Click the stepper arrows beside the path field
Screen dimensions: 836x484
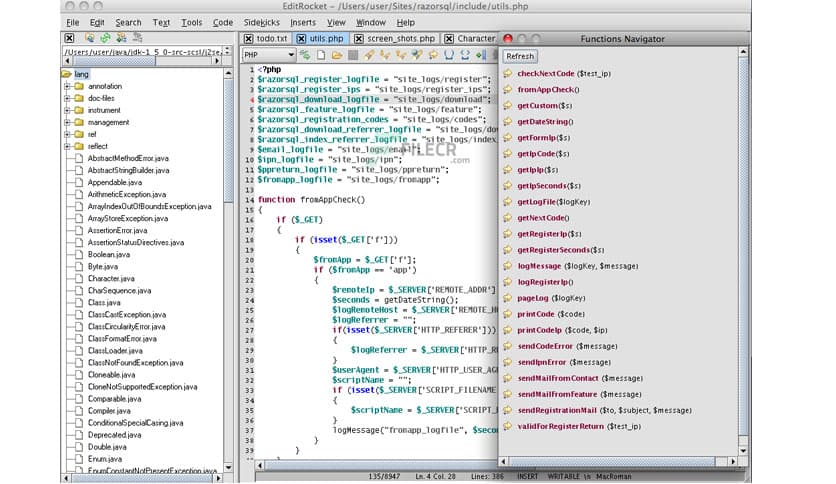tap(228, 51)
